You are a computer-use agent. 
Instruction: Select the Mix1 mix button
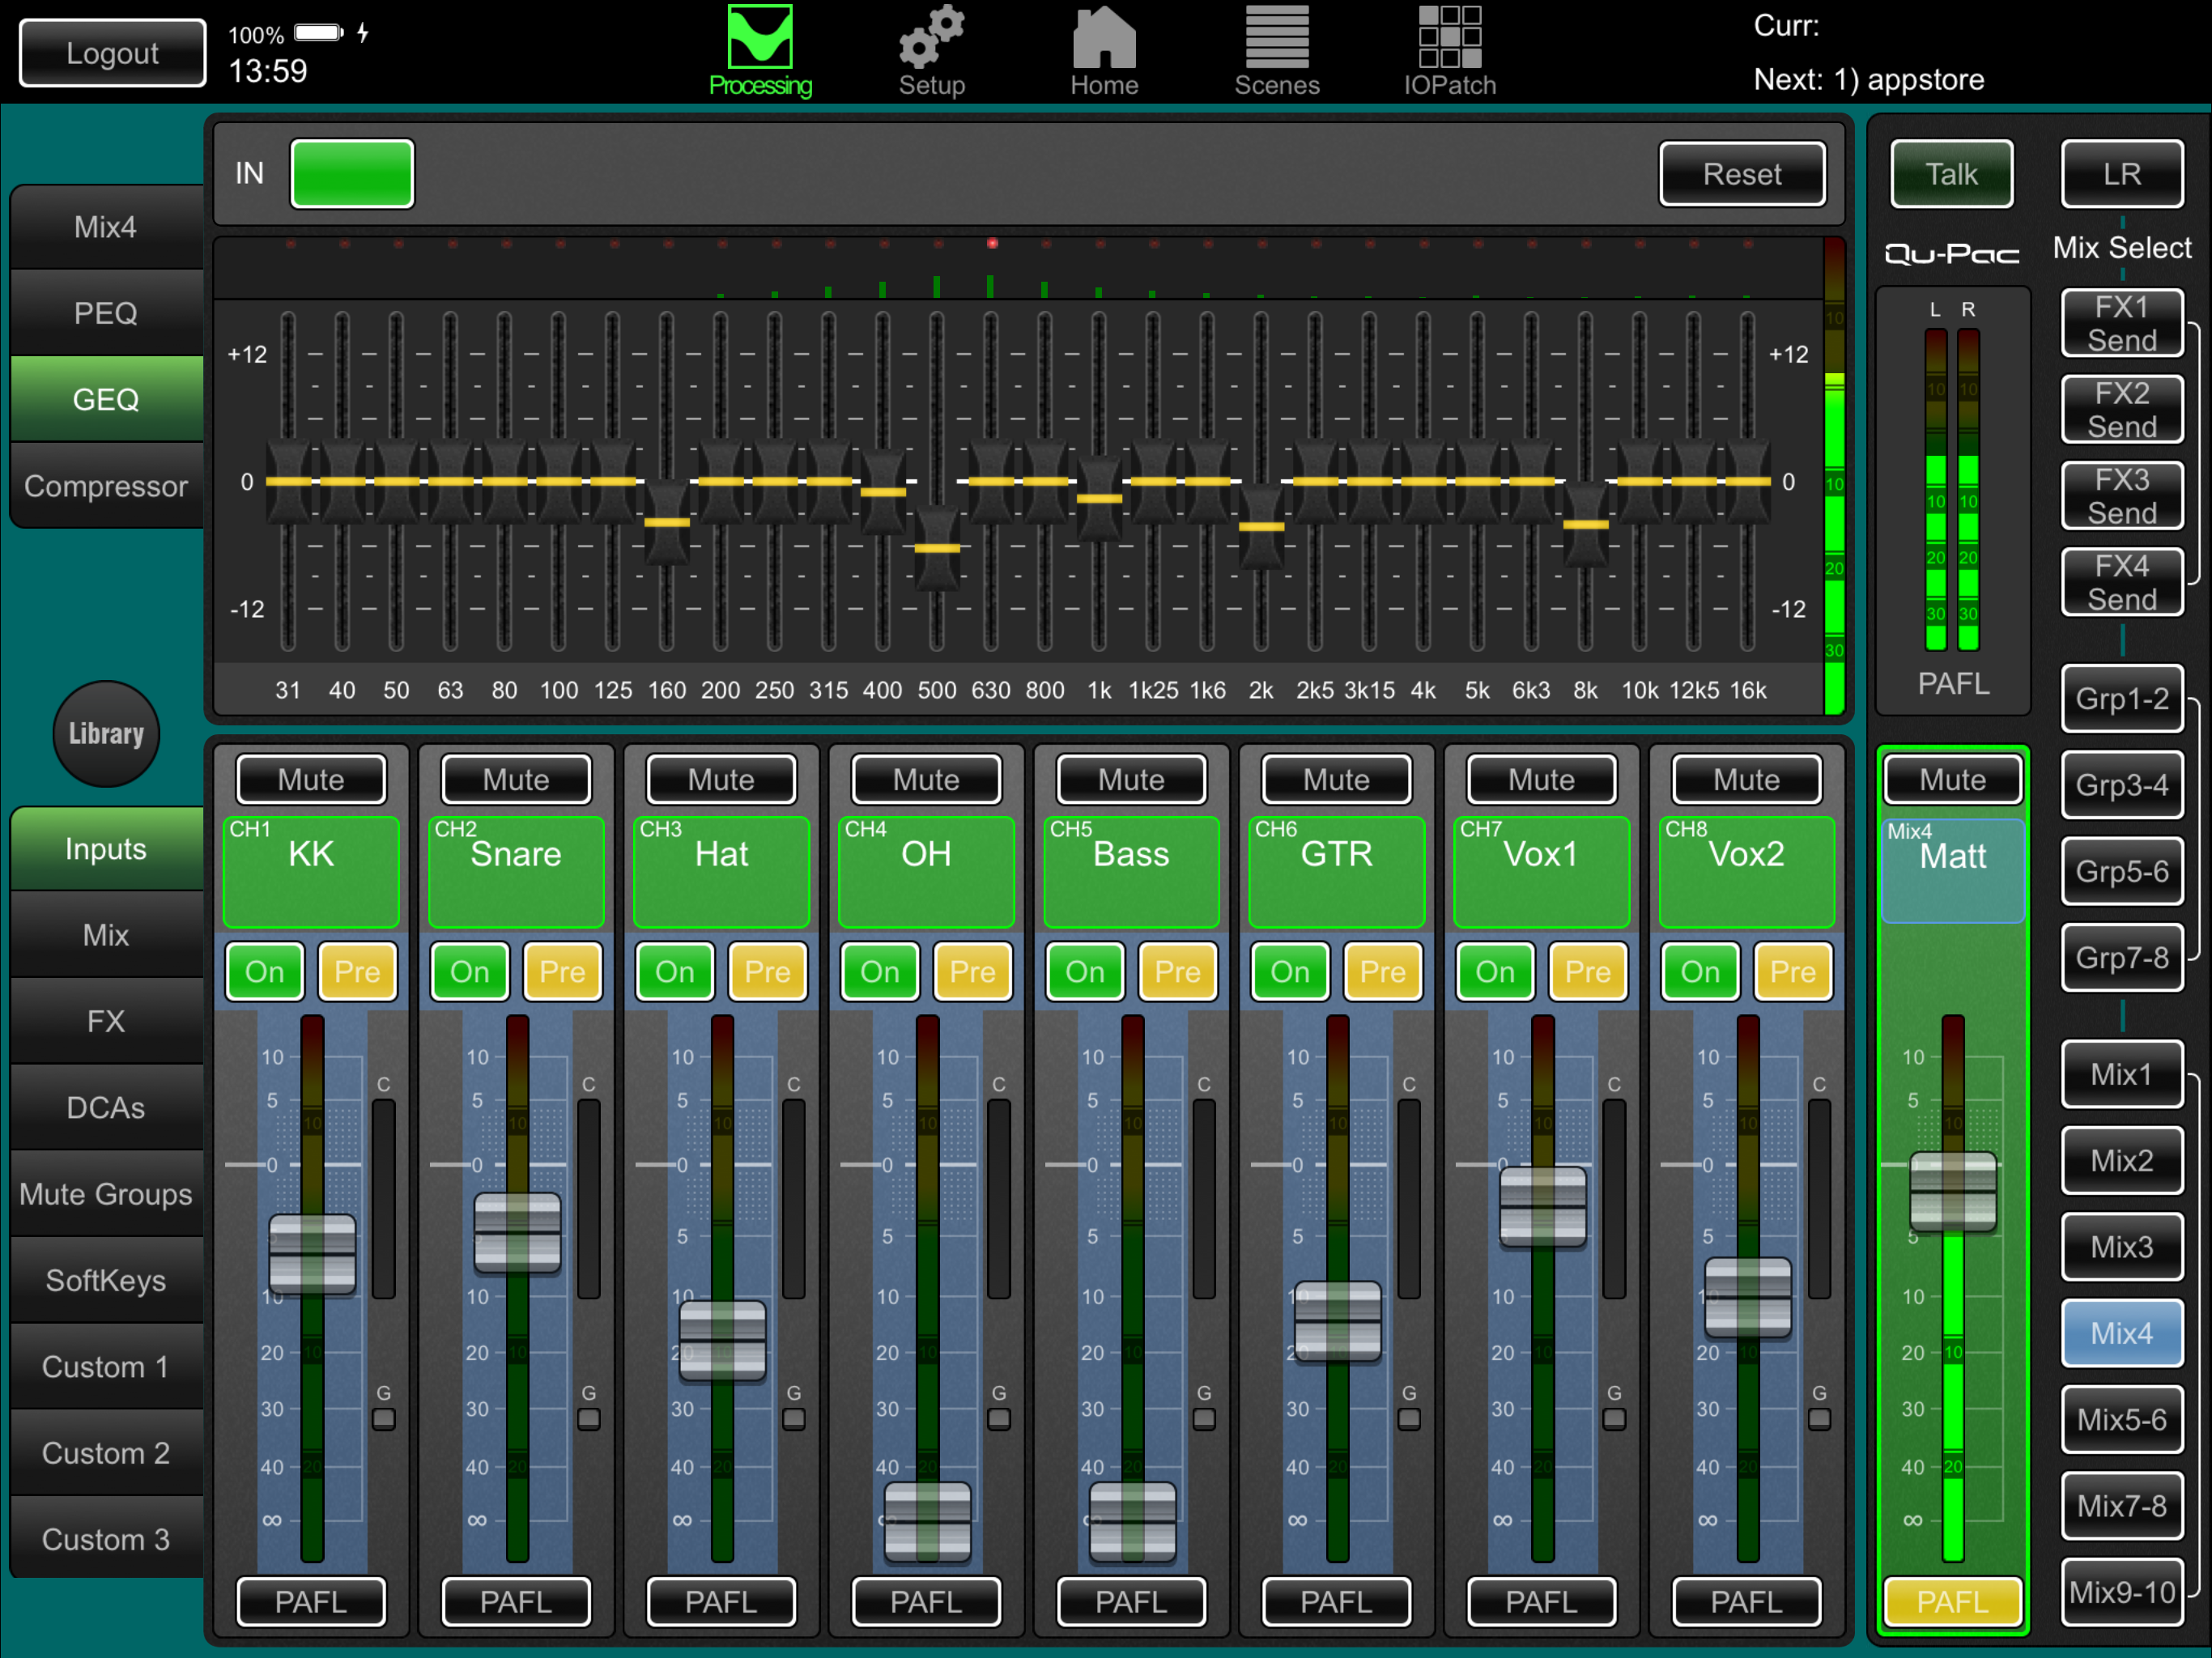tap(2121, 1074)
